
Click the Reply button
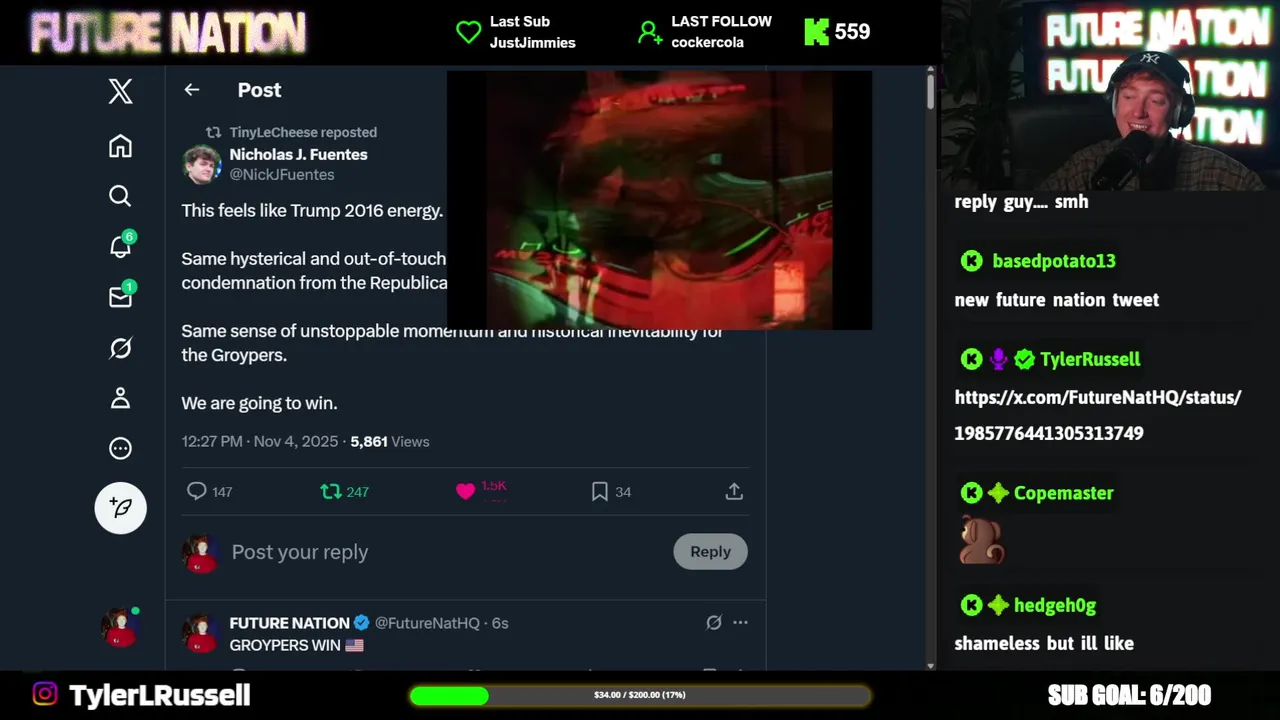710,551
